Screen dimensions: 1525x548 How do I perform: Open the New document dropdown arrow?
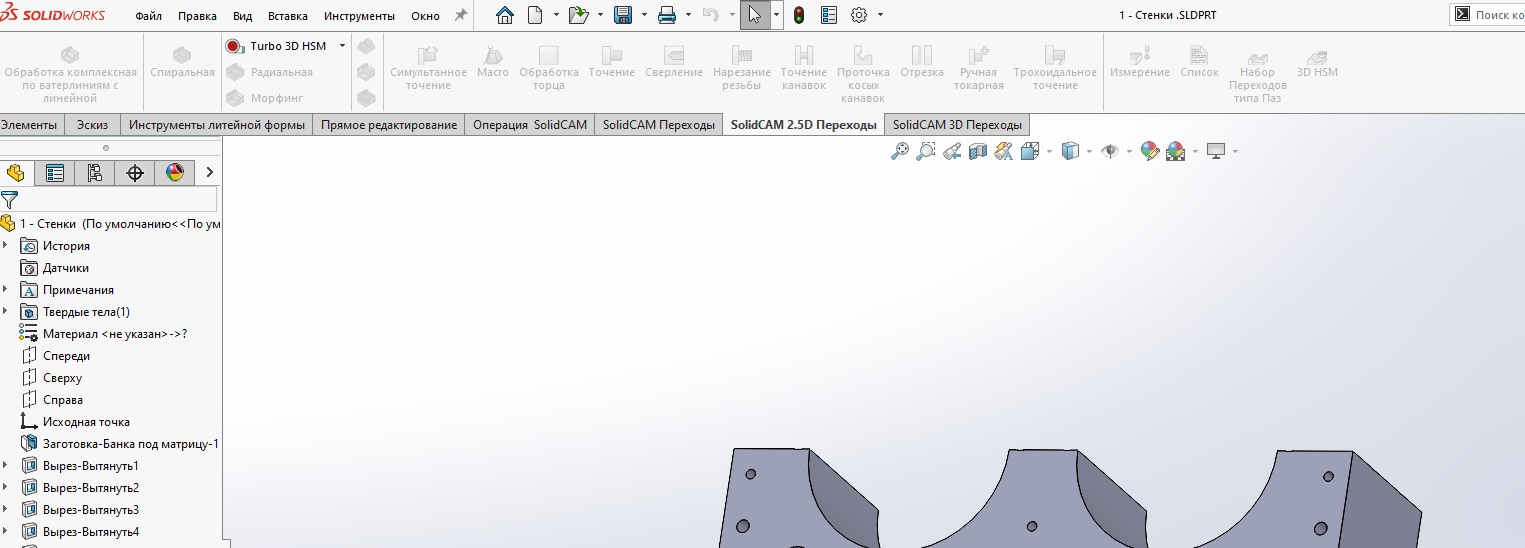click(x=557, y=15)
